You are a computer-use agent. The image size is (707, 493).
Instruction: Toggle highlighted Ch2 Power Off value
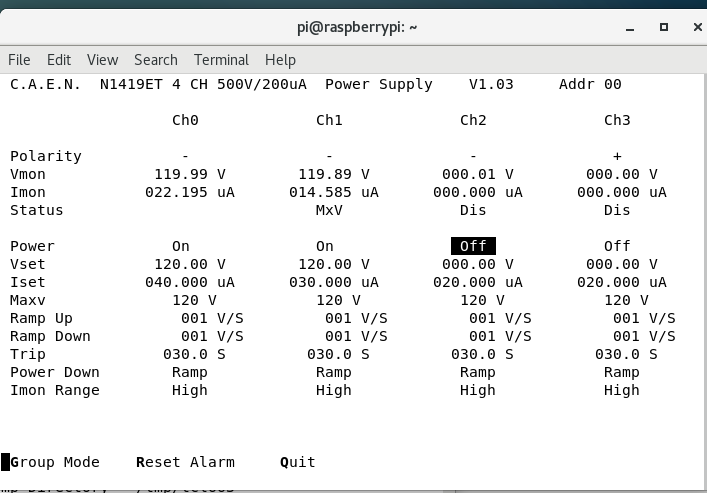pos(473,246)
